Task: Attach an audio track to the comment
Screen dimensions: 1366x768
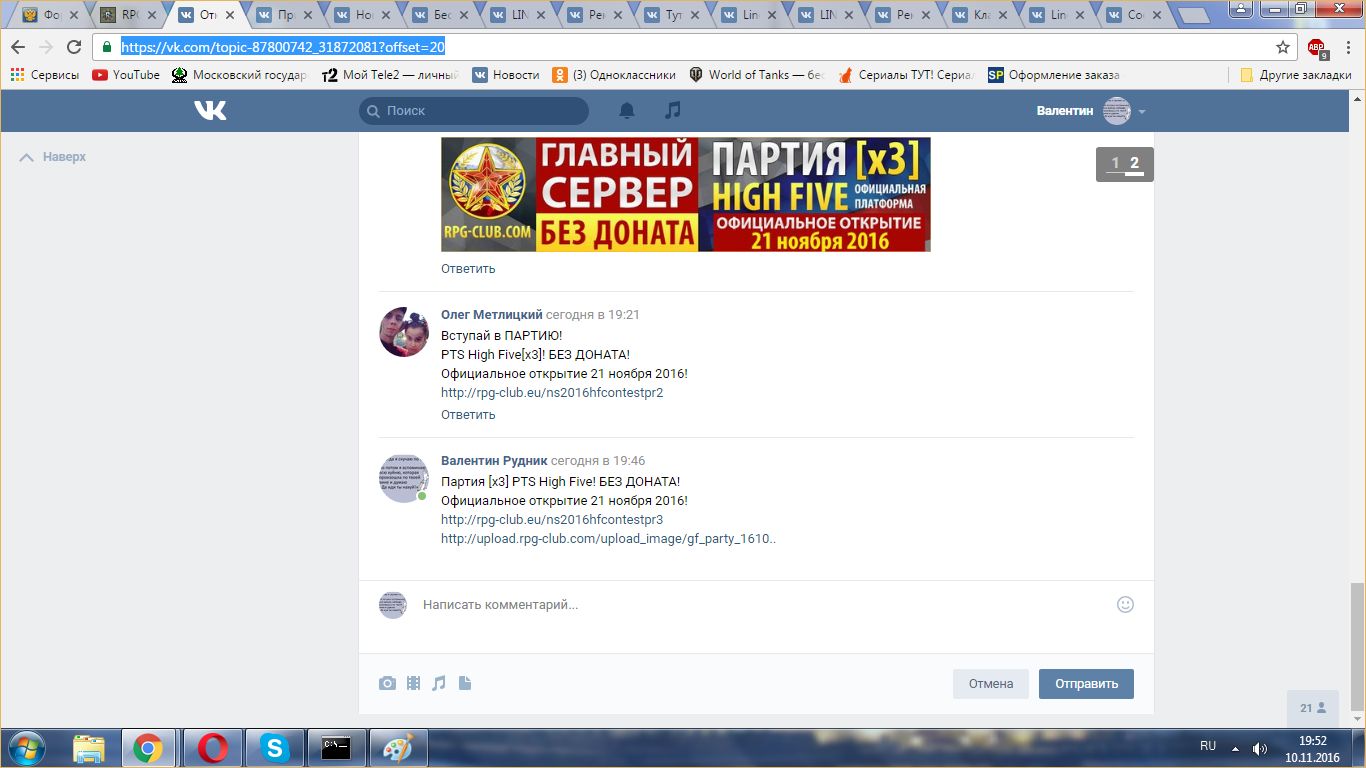Action: [438, 684]
